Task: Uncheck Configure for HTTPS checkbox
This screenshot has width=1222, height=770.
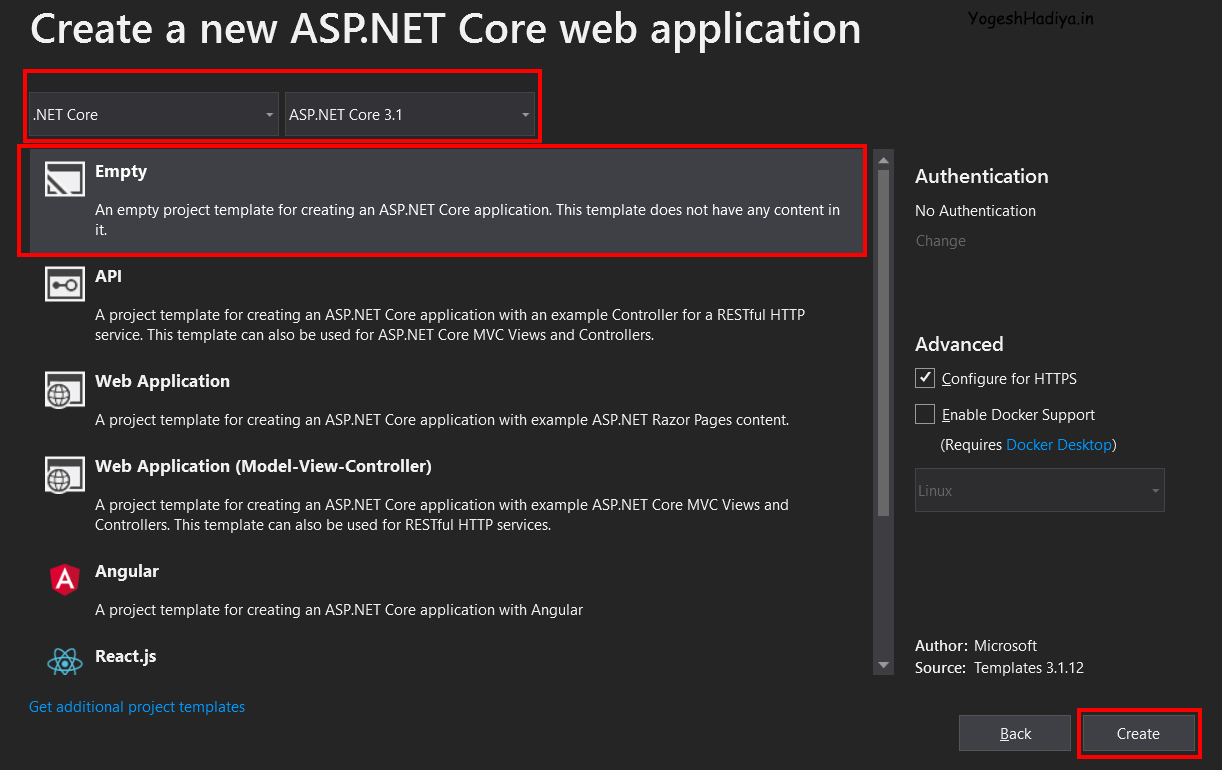Action: (925, 379)
